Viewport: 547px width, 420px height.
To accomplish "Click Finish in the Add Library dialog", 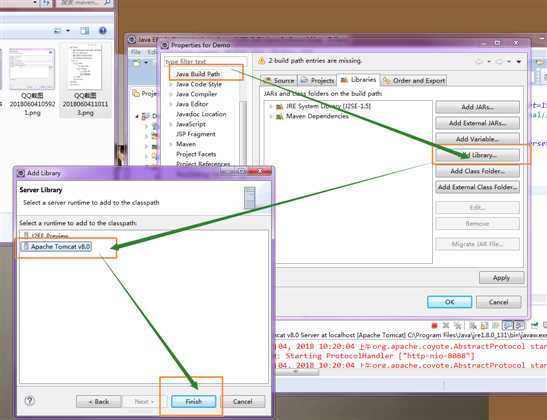I will pyautogui.click(x=194, y=402).
